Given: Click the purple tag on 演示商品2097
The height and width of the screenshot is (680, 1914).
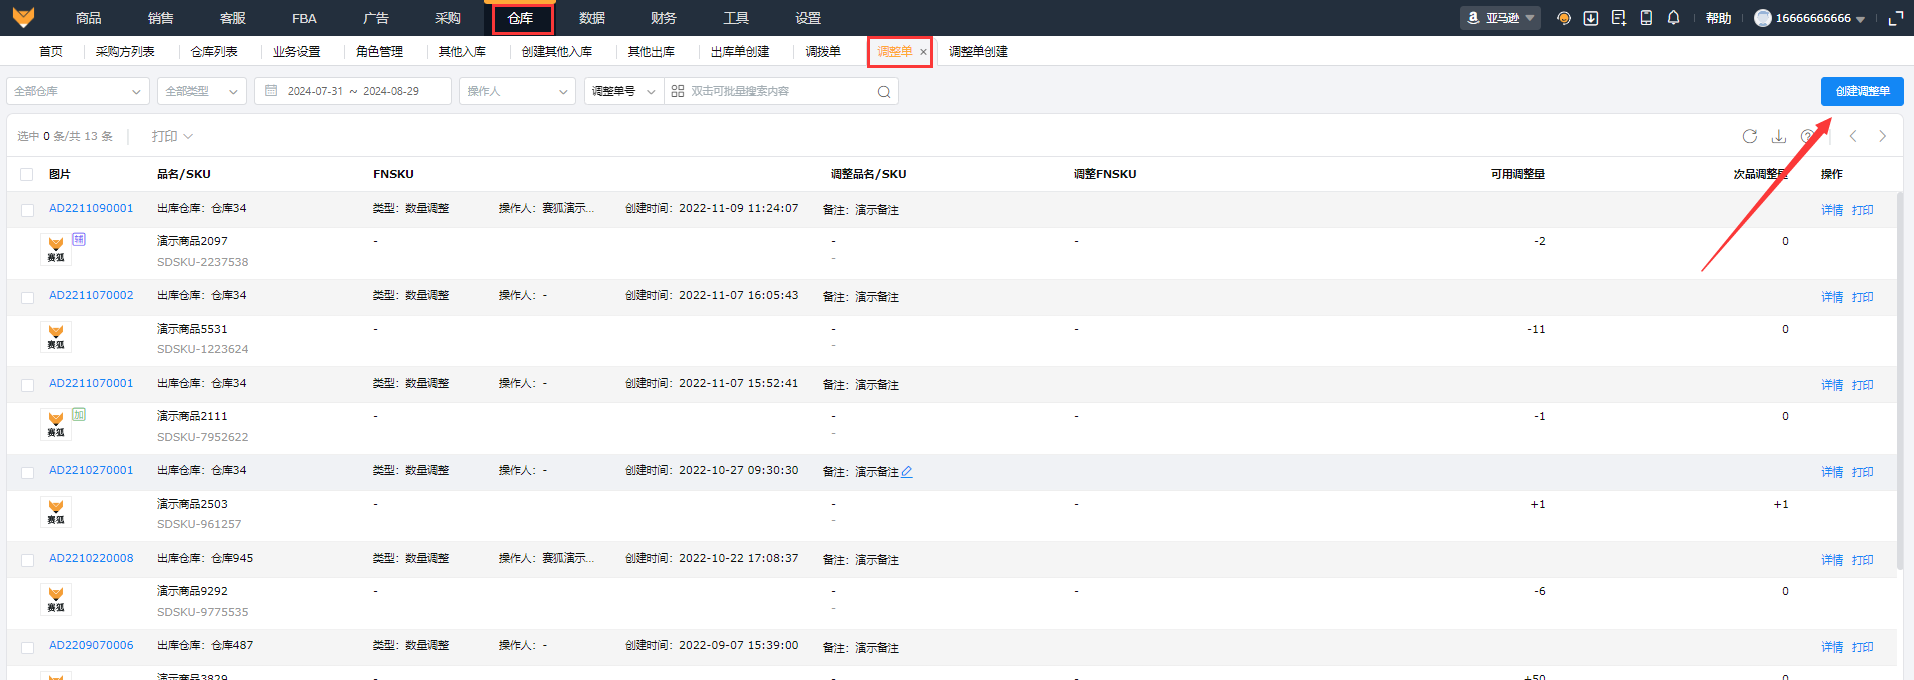Looking at the screenshot, I should pos(79,239).
